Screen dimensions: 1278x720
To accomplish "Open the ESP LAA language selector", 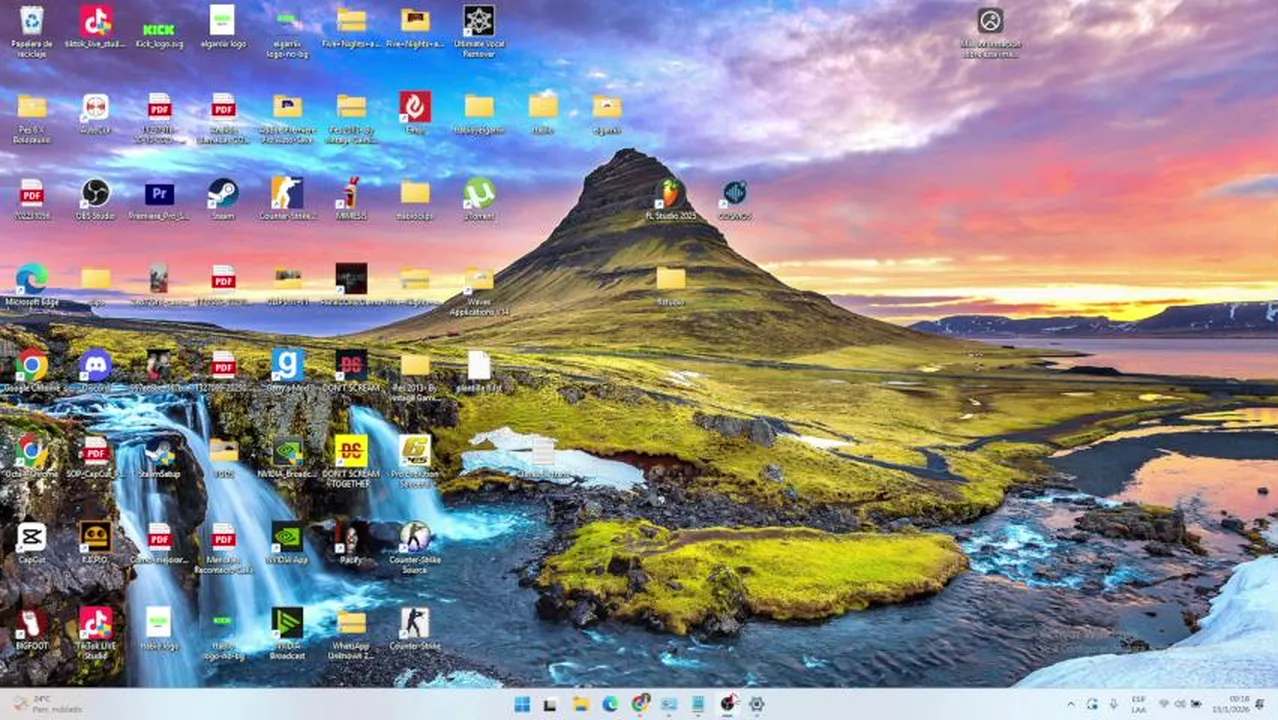I will 1138,704.
